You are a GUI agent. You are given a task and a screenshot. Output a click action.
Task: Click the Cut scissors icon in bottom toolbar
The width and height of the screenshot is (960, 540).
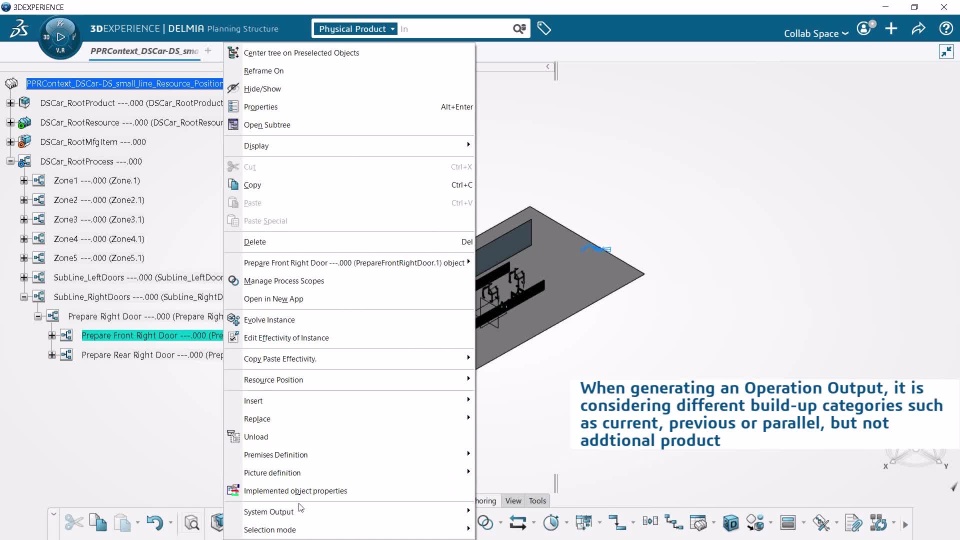click(x=74, y=522)
